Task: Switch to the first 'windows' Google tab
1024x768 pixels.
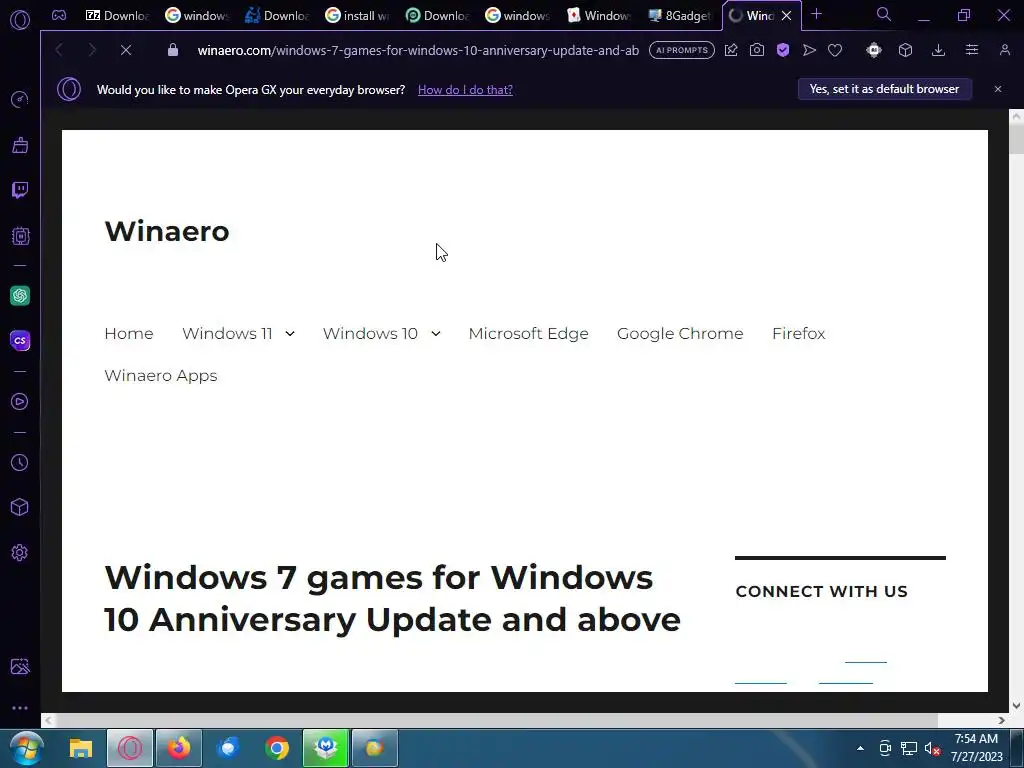Action: (x=198, y=15)
